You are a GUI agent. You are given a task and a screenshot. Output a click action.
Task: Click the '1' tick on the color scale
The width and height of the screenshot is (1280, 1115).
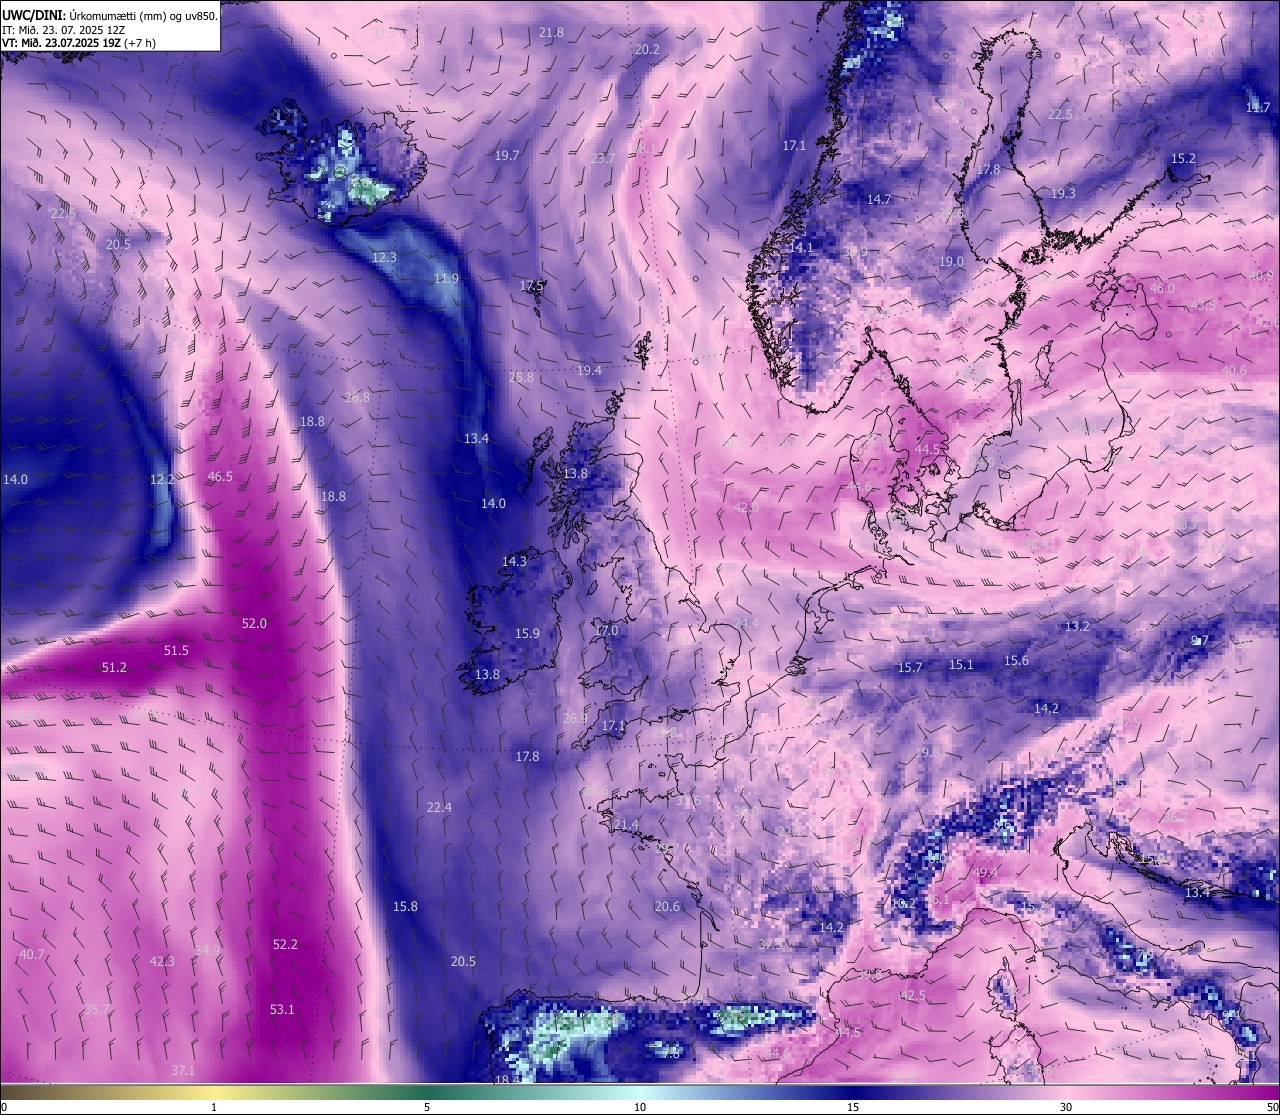coord(214,1107)
